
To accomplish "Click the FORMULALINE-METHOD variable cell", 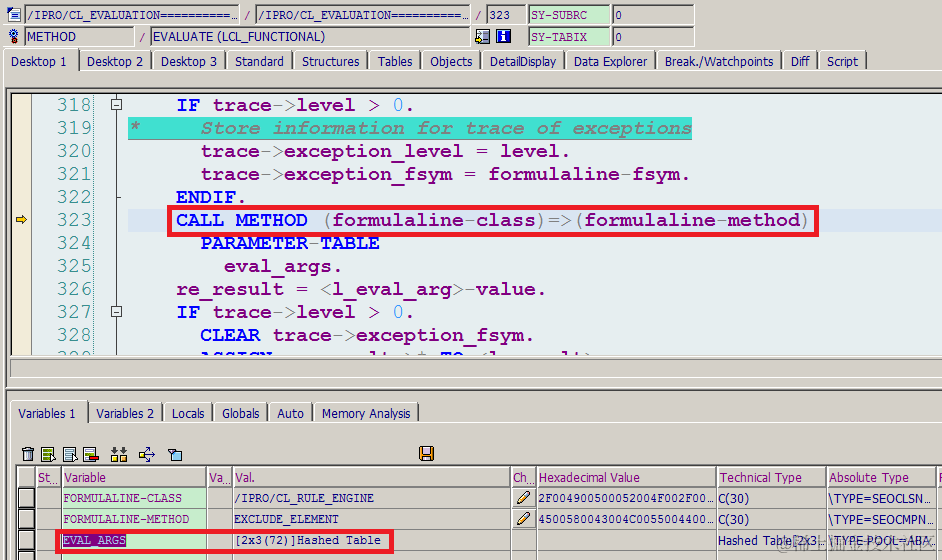I will 134,519.
